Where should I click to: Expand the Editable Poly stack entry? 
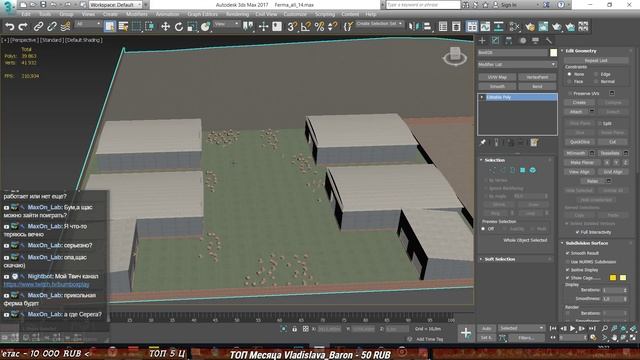point(482,97)
